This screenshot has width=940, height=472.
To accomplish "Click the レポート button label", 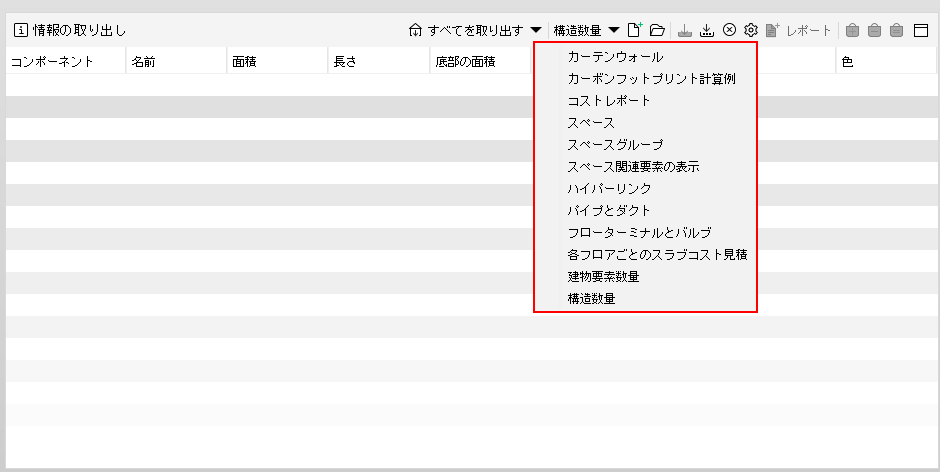I will pos(809,31).
